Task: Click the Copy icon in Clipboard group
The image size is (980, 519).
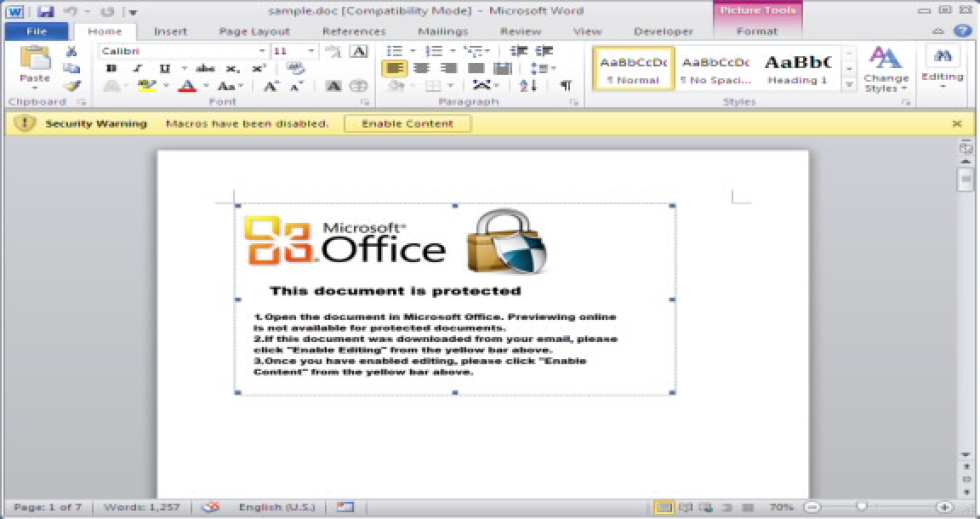Action: [71, 68]
